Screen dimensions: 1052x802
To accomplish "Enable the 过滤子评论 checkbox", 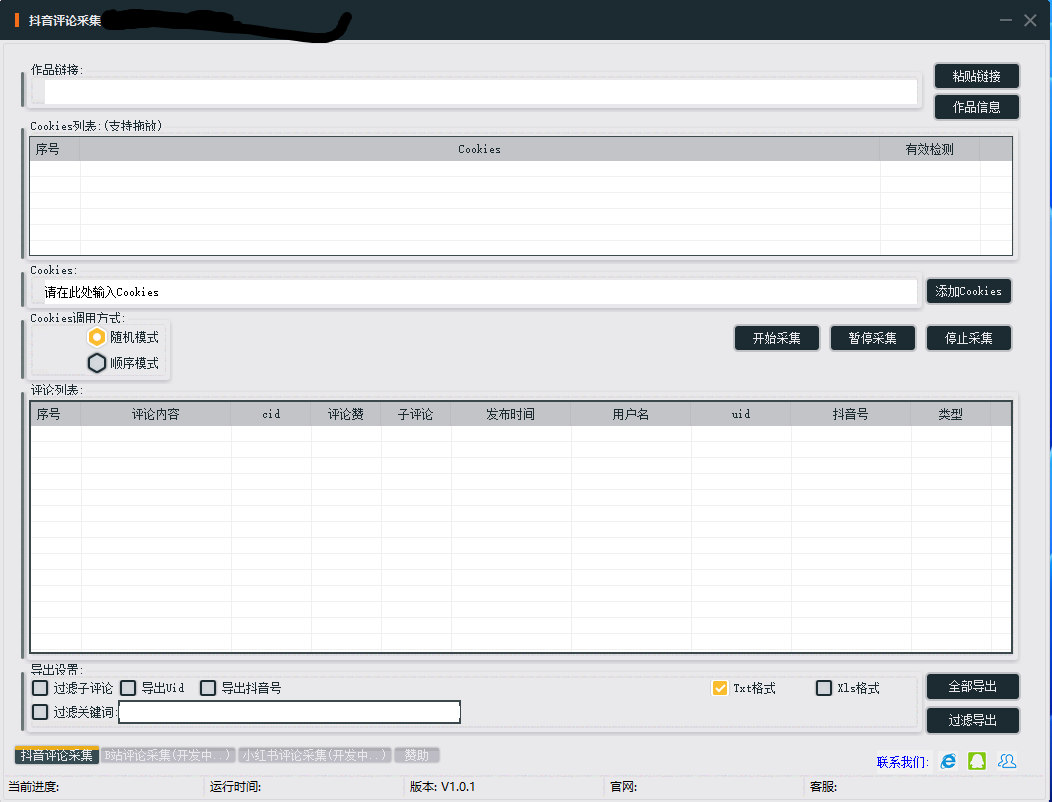I will click(x=40, y=688).
